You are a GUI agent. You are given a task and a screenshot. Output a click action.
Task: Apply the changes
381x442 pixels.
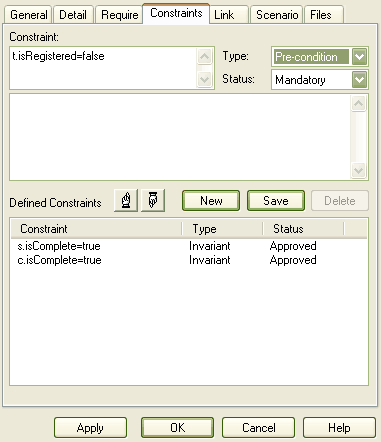[x=90, y=428]
